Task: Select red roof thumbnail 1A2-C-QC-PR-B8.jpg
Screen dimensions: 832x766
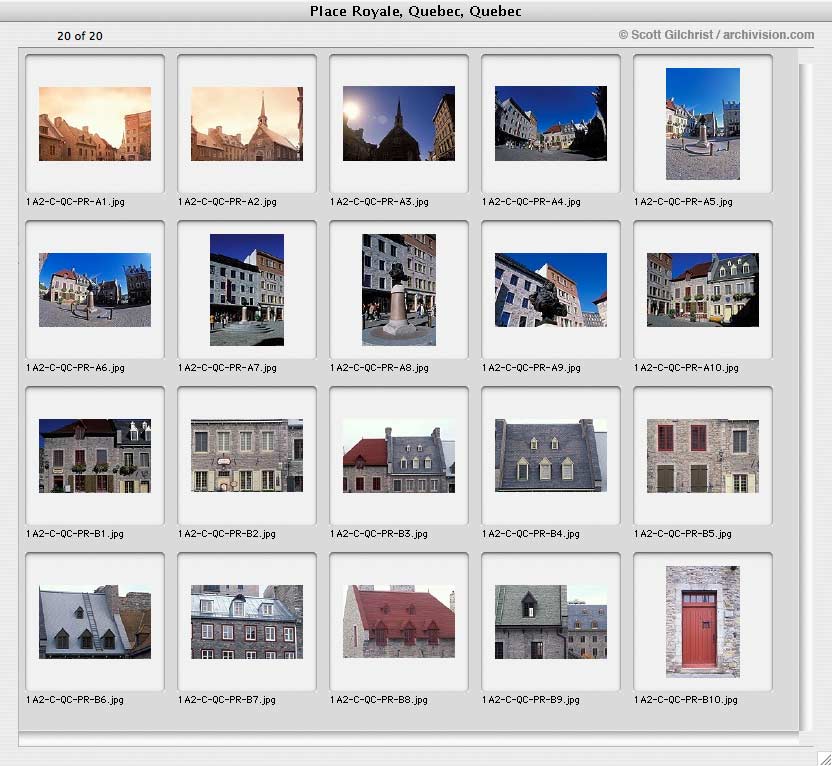Action: pyautogui.click(x=399, y=622)
